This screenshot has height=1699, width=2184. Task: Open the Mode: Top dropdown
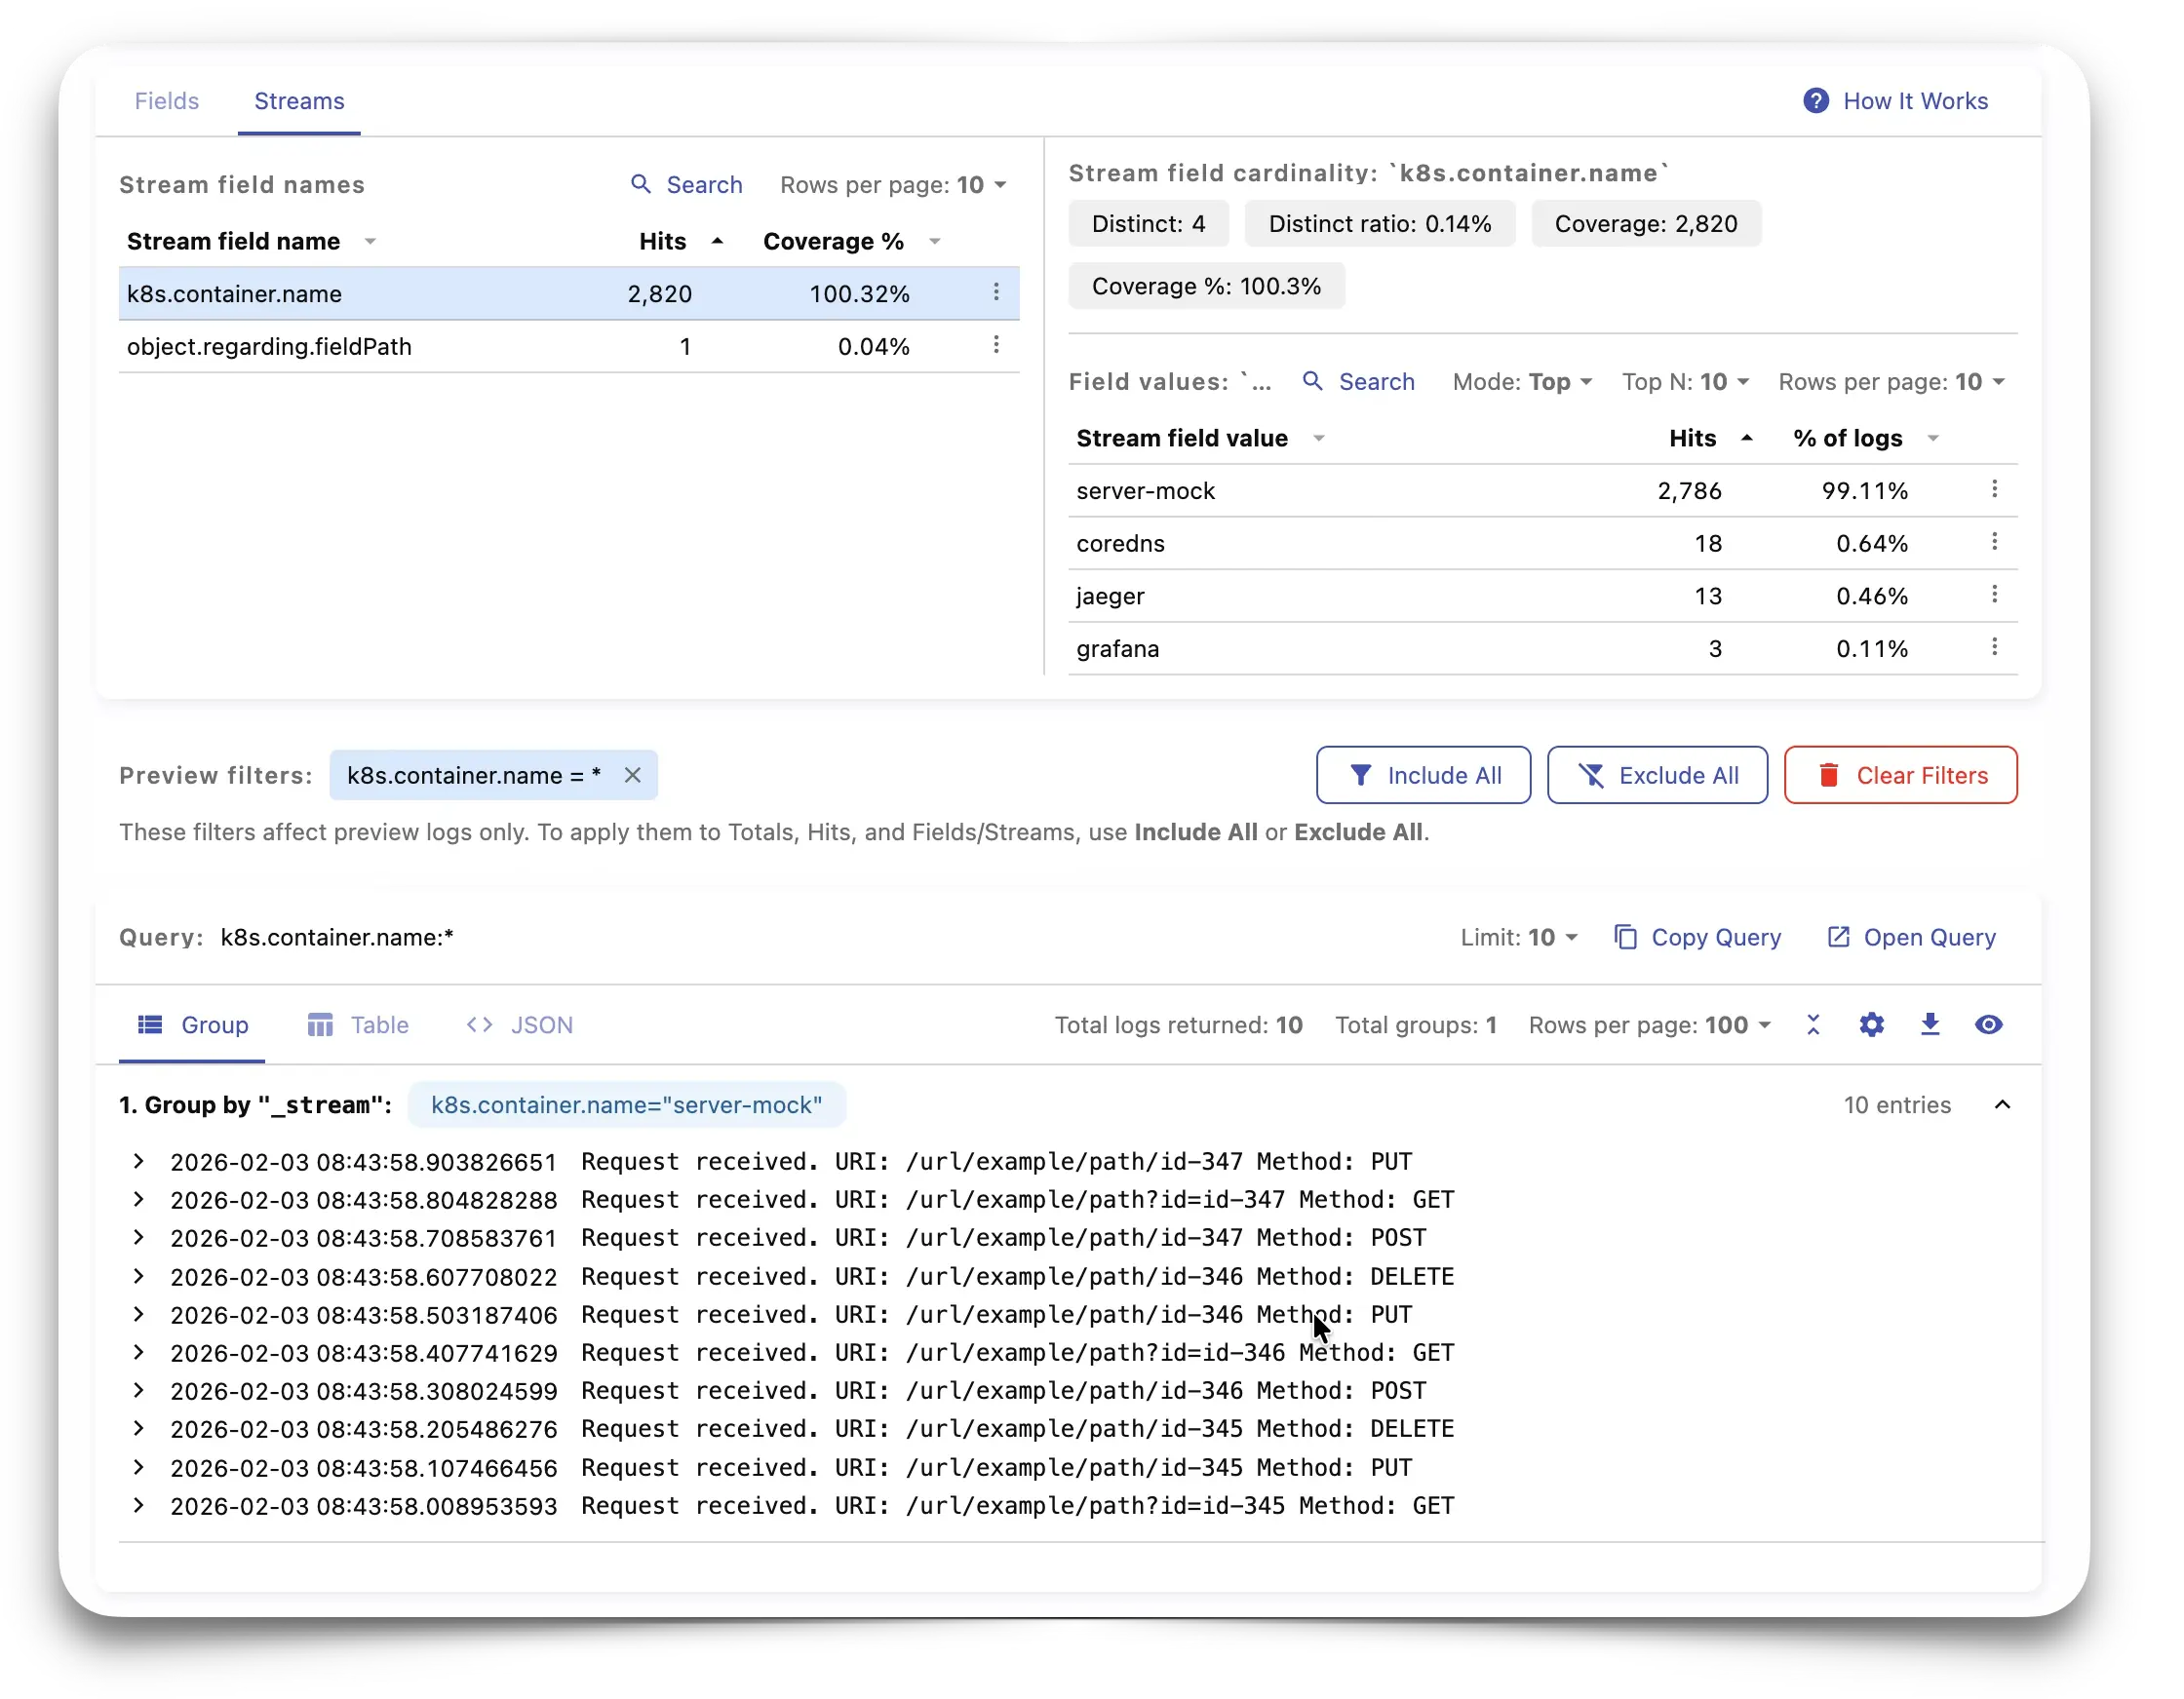(x=1522, y=382)
